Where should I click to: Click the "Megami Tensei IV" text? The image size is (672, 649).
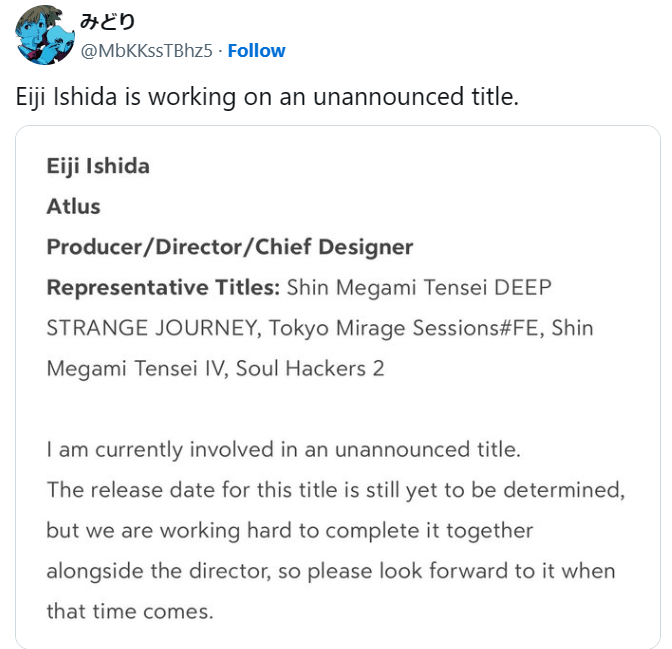tap(138, 368)
